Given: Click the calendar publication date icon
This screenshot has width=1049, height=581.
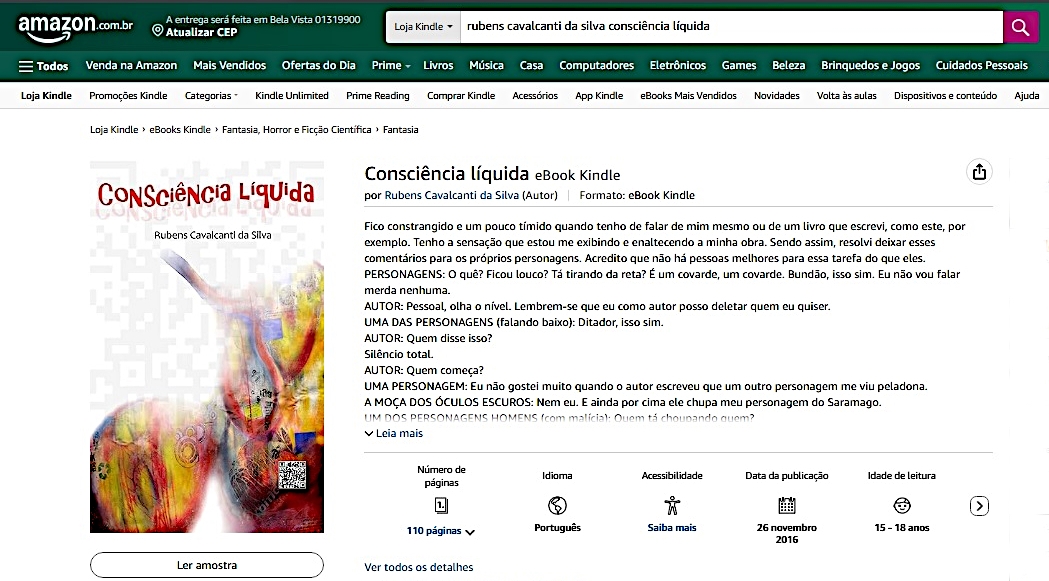Looking at the screenshot, I should click(787, 505).
